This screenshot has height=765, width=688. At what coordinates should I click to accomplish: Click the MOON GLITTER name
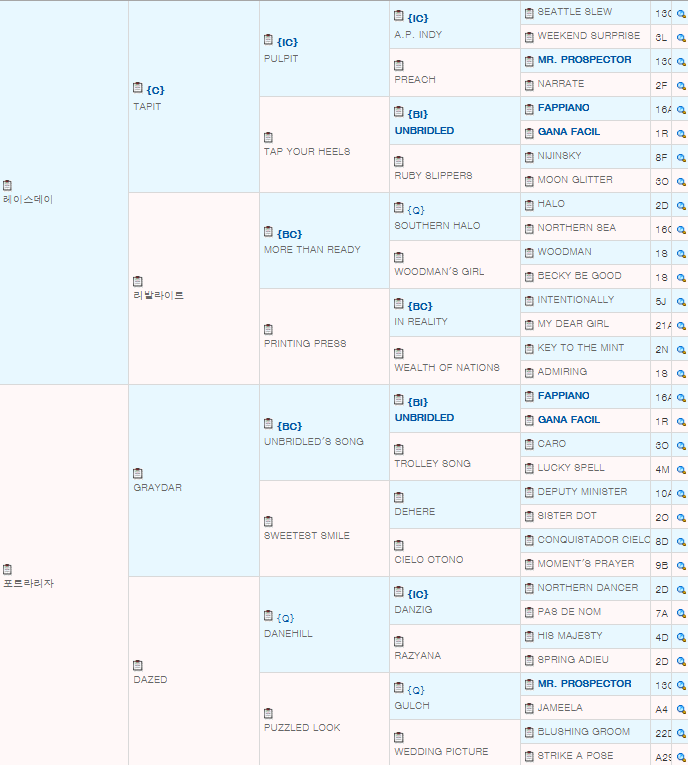[575, 180]
